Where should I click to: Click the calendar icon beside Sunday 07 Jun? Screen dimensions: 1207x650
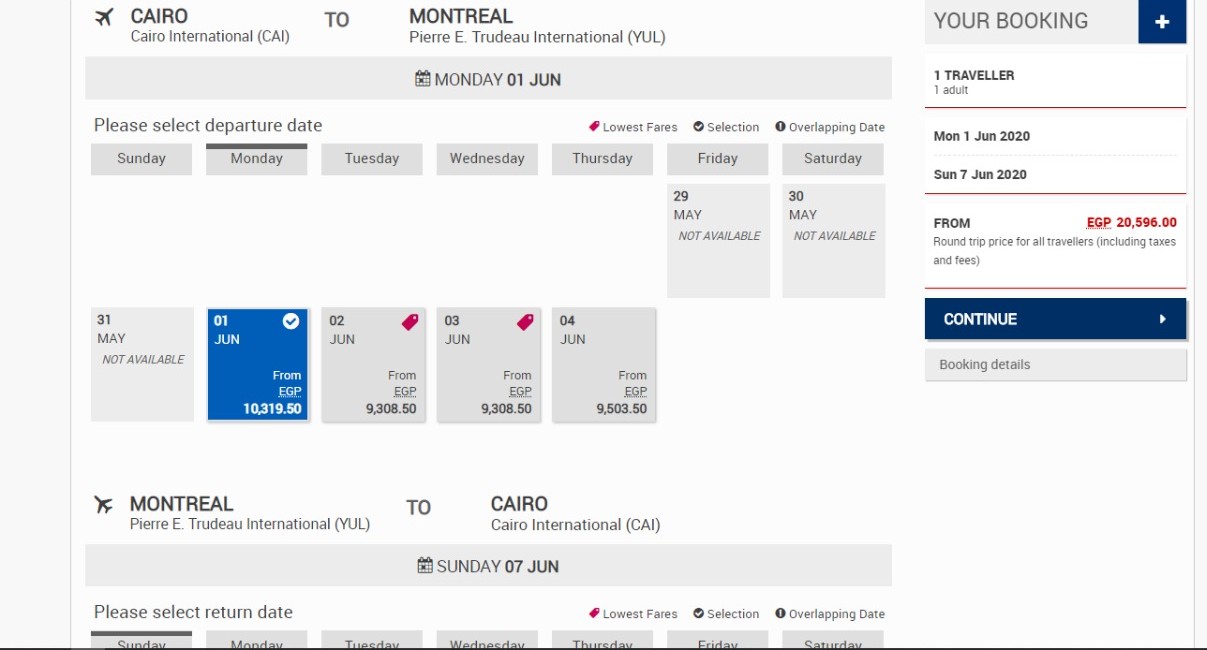click(425, 566)
